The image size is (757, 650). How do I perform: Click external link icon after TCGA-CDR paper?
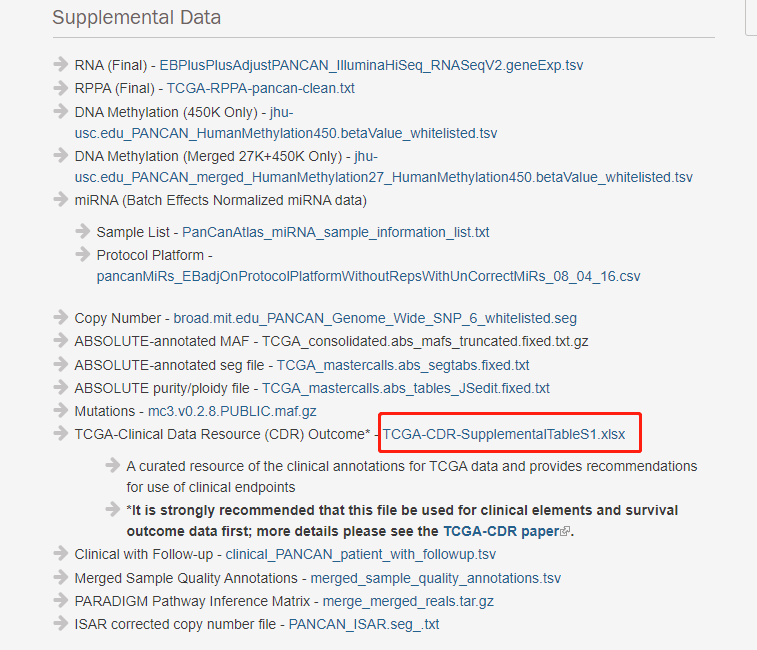566,532
